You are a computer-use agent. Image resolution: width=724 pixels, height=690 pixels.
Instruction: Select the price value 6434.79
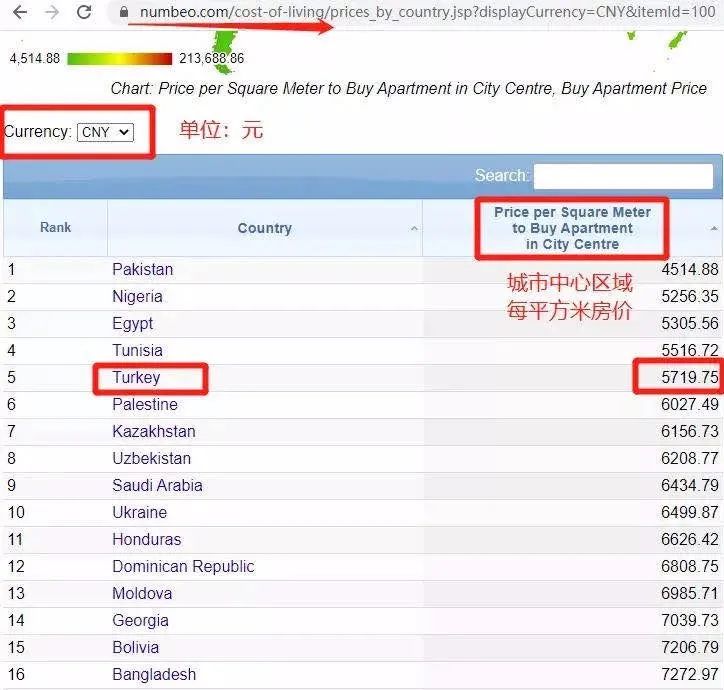pos(690,485)
